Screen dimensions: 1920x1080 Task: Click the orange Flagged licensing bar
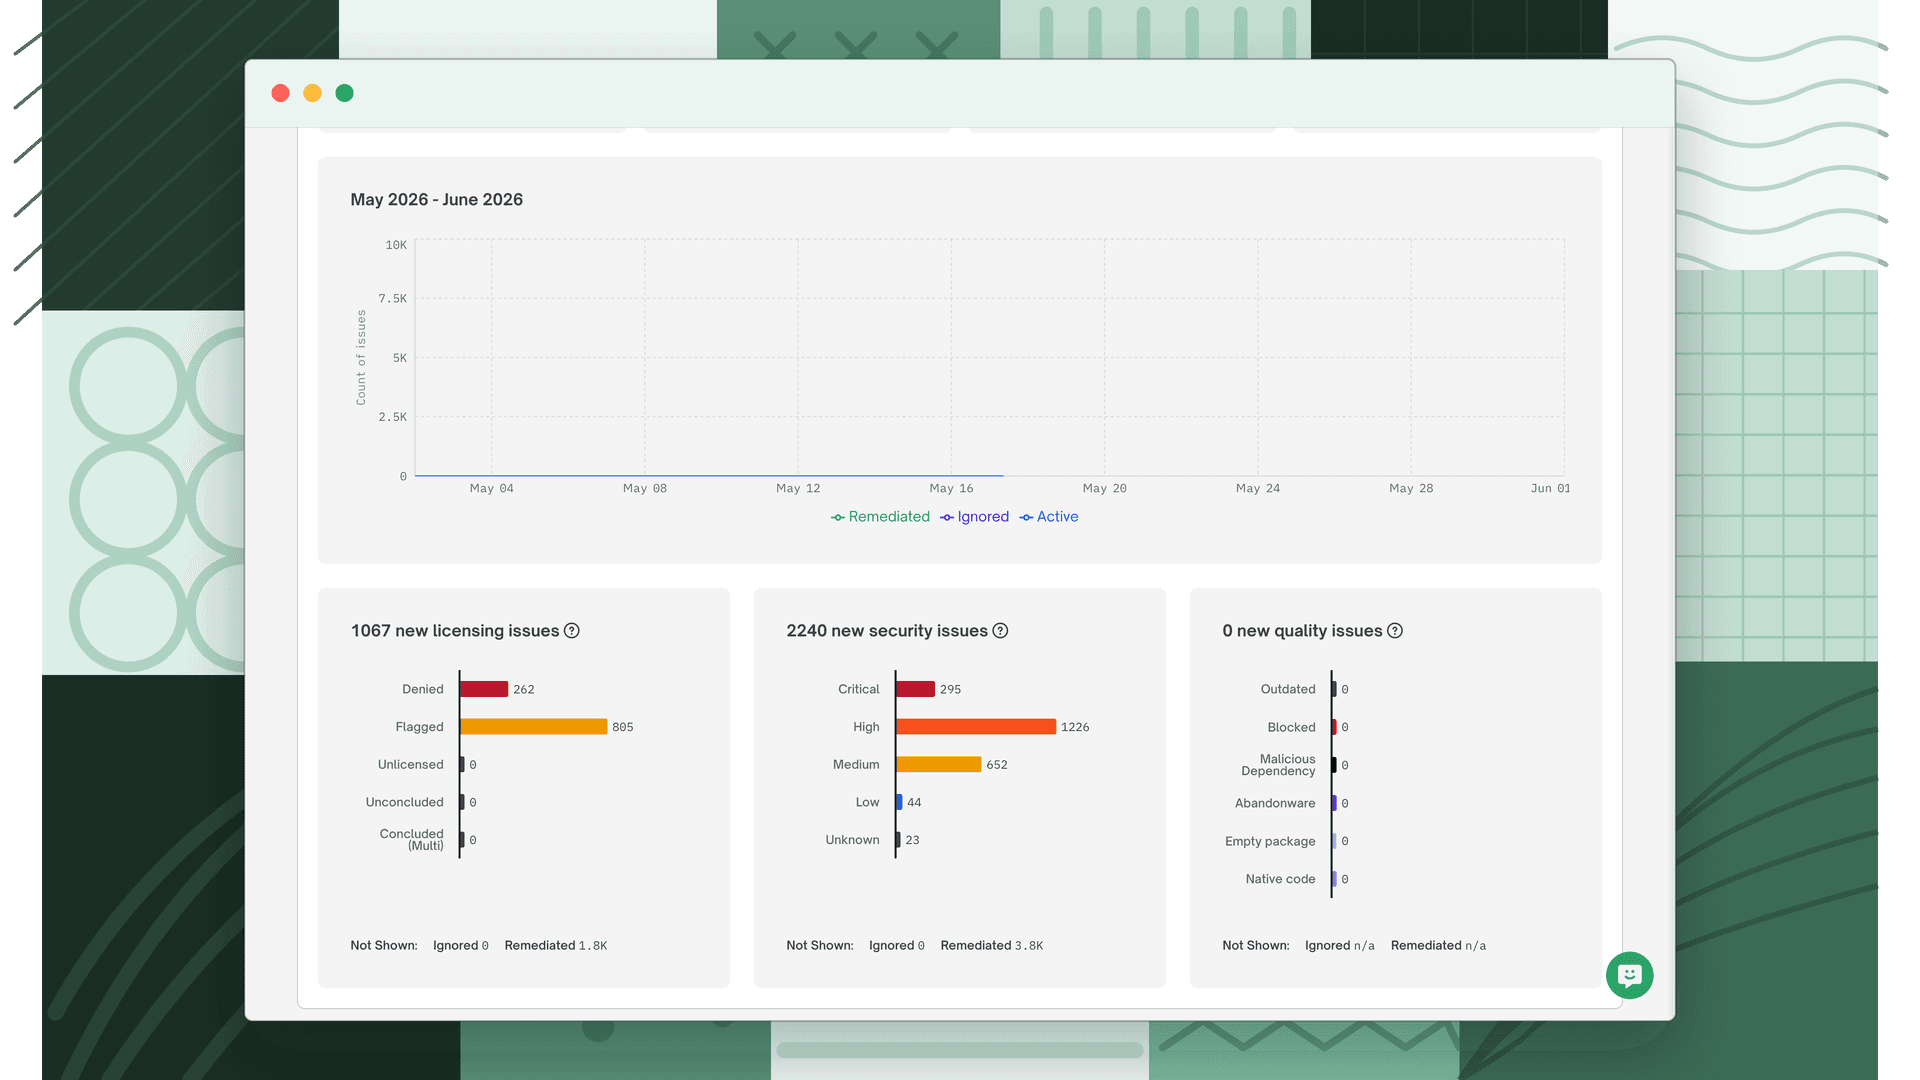(534, 727)
